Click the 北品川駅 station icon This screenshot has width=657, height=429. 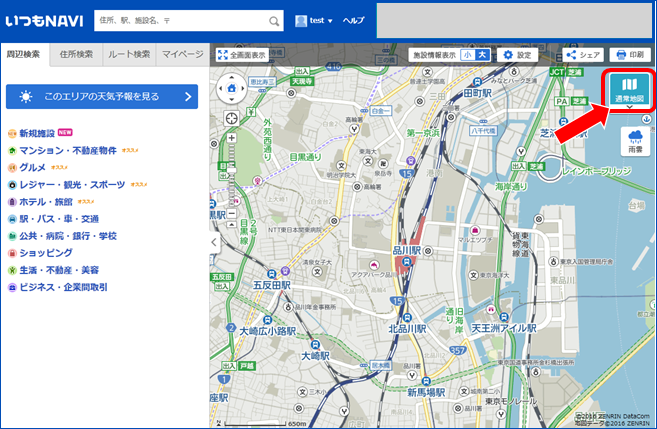click(407, 318)
